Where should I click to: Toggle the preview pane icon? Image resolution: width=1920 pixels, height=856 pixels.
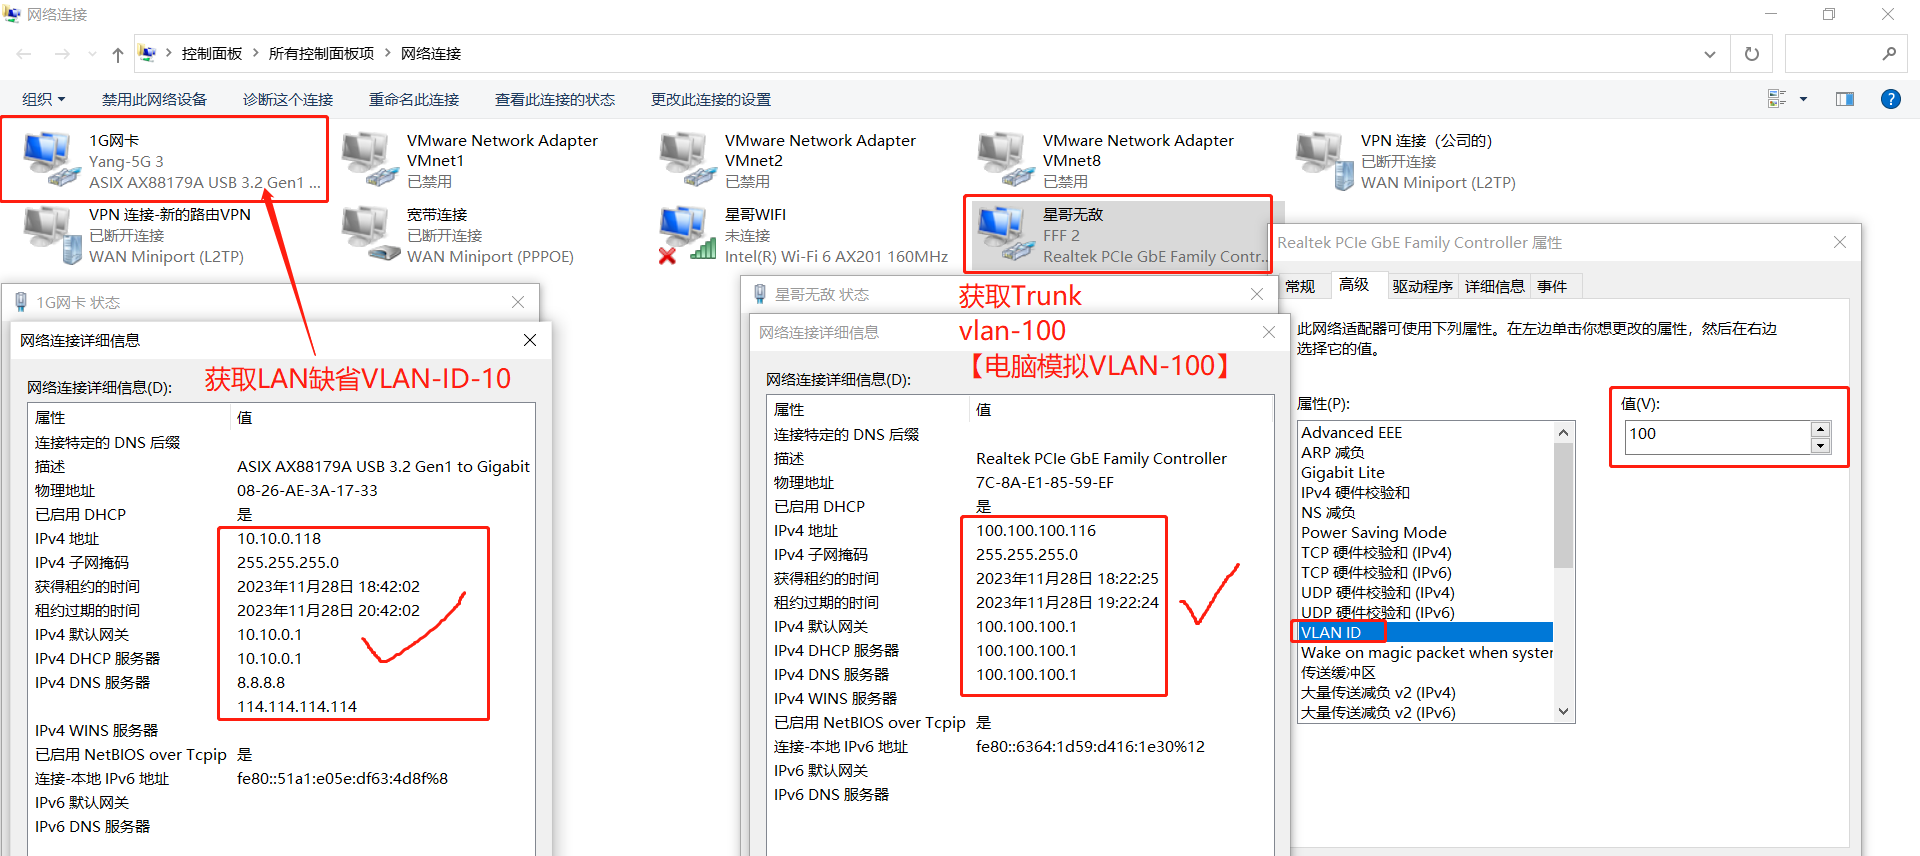coord(1844,99)
